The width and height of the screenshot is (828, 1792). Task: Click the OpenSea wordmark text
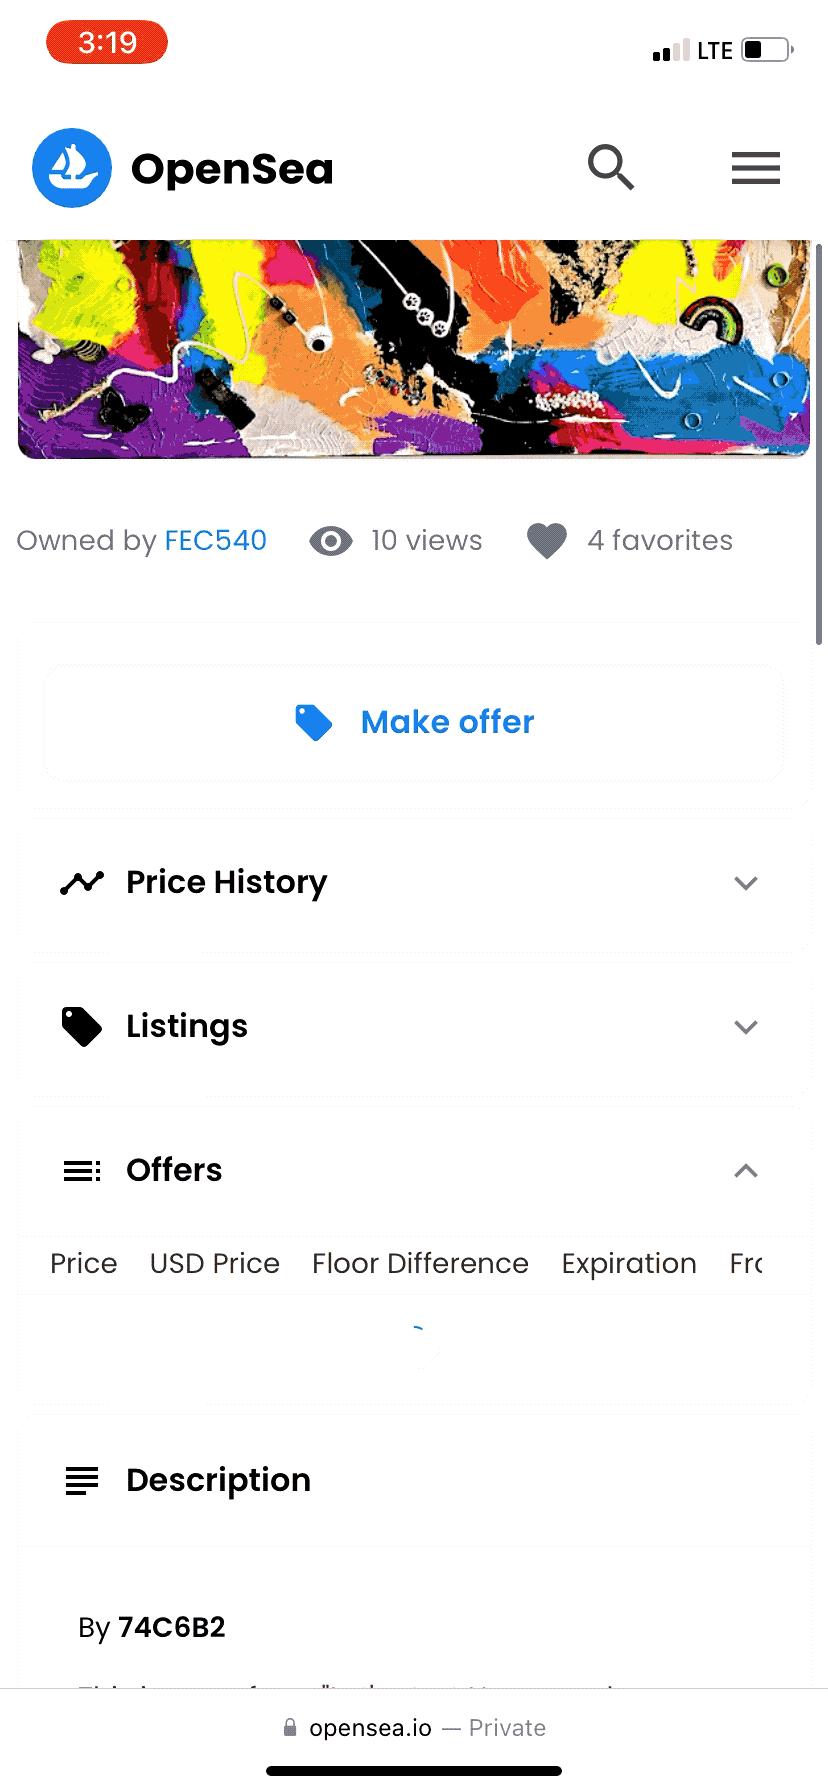(232, 169)
